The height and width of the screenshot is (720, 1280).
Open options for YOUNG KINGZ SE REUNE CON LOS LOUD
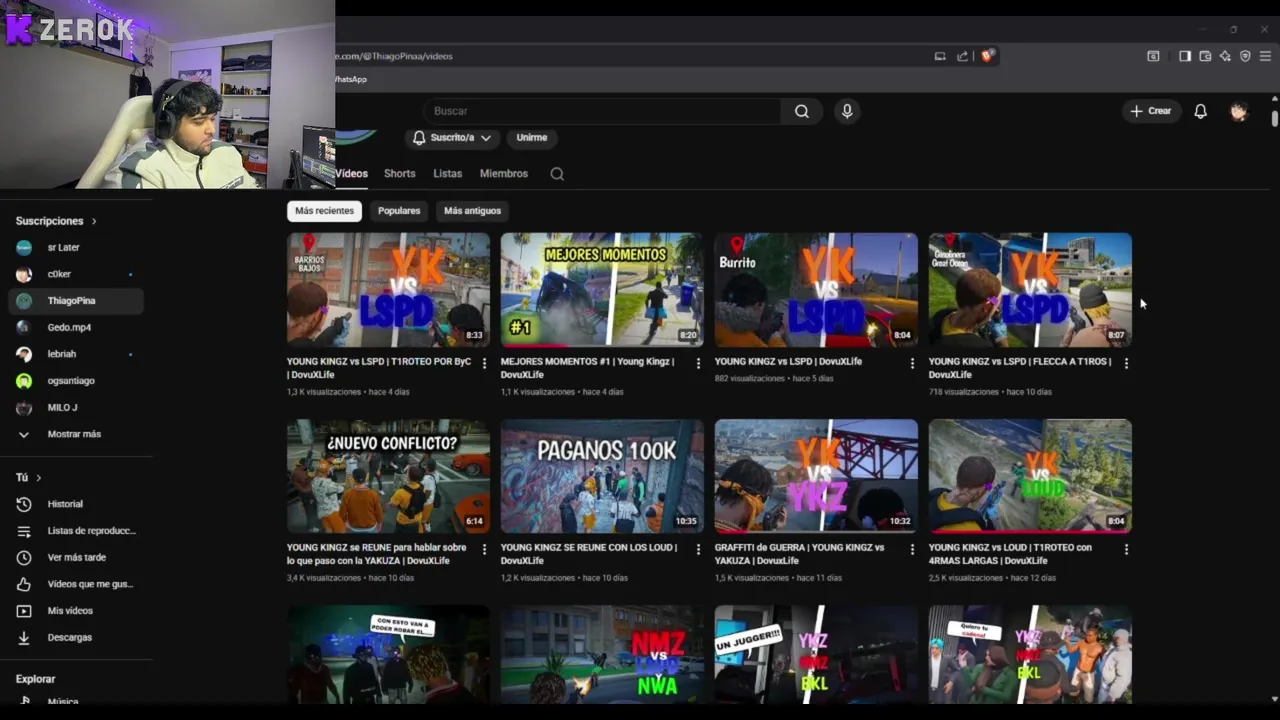coord(698,550)
